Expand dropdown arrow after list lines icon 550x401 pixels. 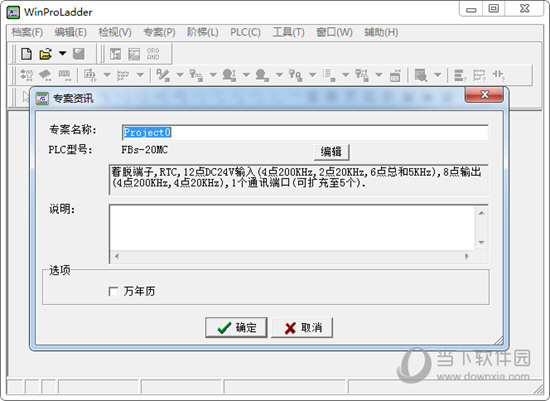point(346,74)
